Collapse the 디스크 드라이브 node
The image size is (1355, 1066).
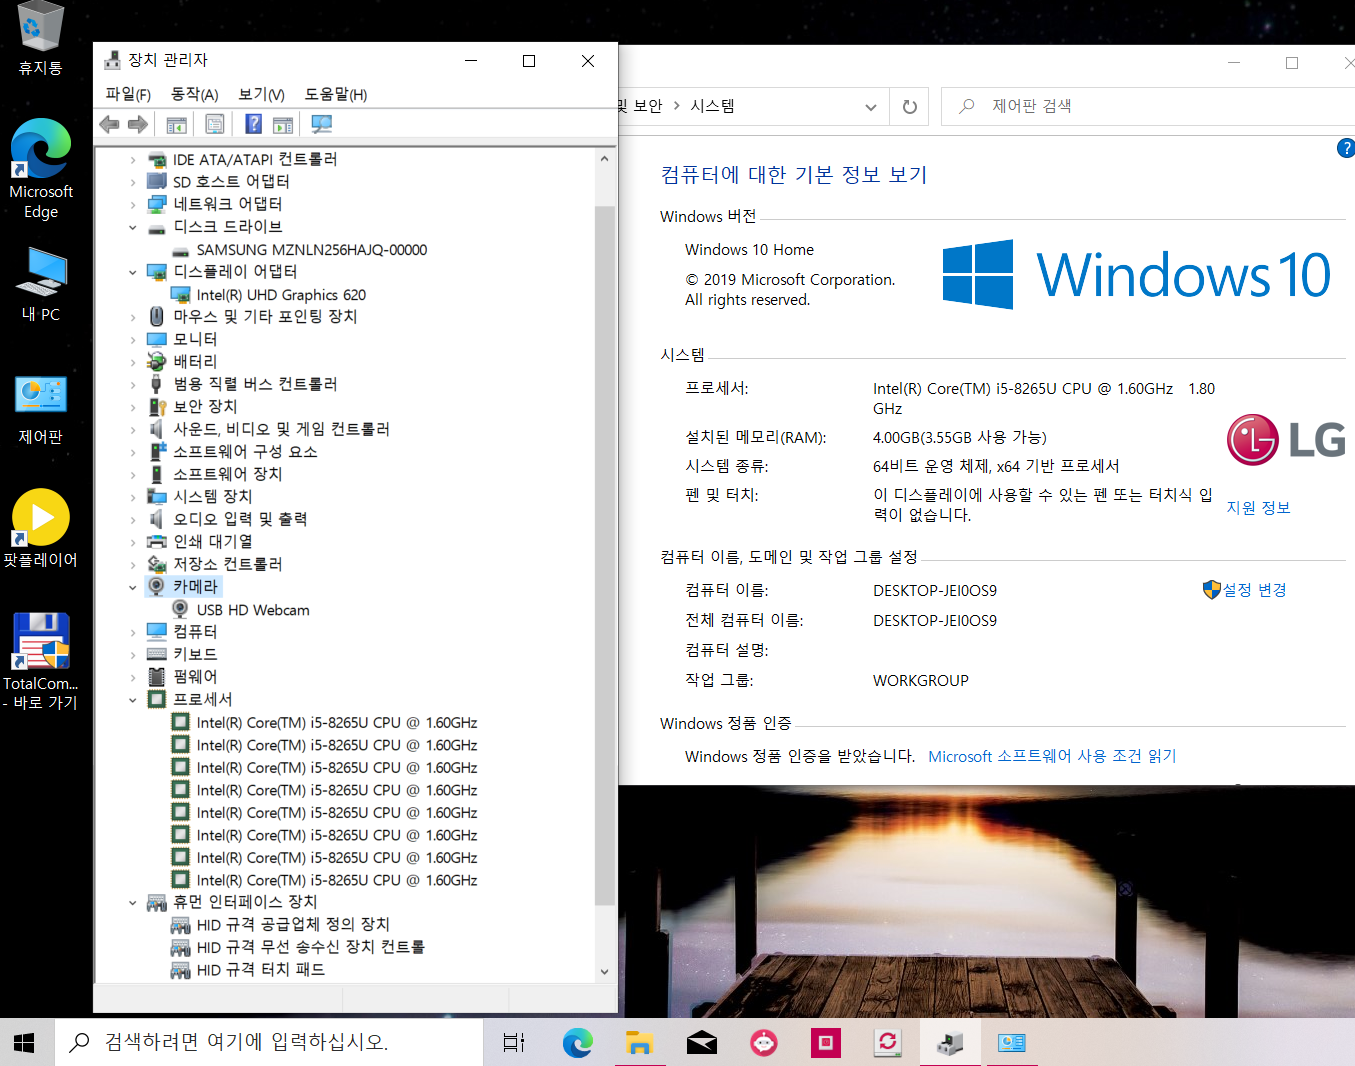pos(133,228)
